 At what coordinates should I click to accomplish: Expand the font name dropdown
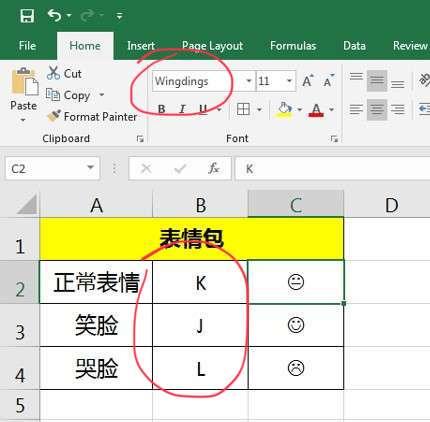(249, 81)
